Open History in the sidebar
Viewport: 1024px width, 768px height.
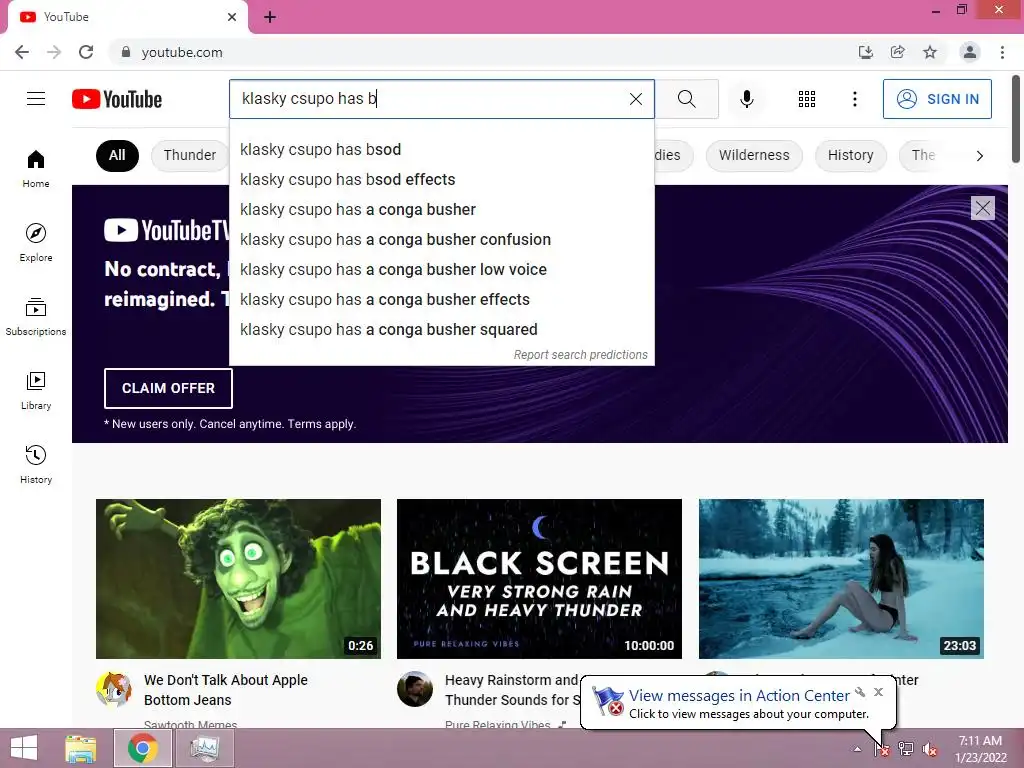coord(36,464)
